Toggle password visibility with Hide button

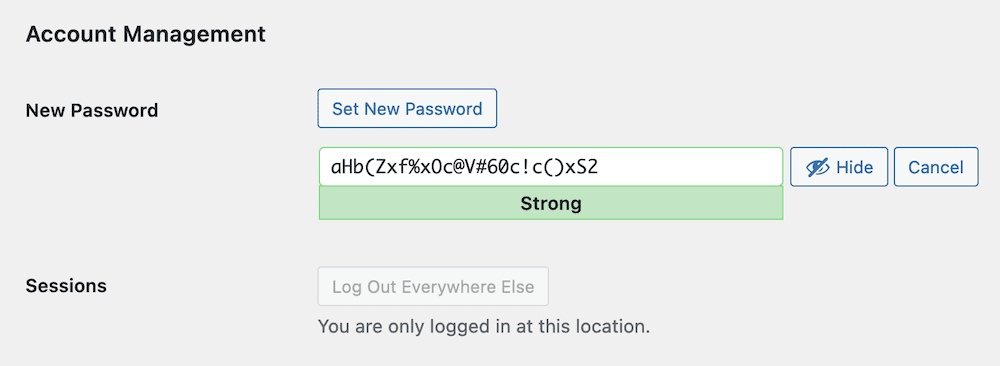click(839, 167)
